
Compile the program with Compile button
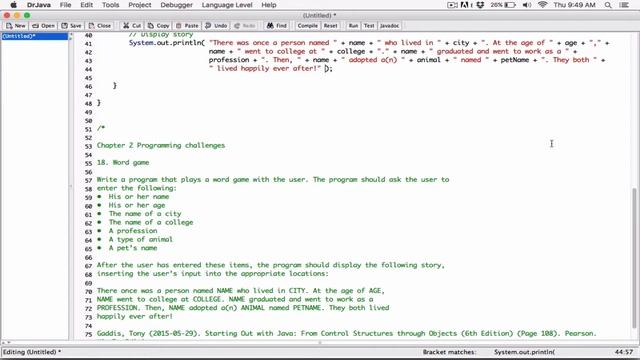click(x=307, y=26)
